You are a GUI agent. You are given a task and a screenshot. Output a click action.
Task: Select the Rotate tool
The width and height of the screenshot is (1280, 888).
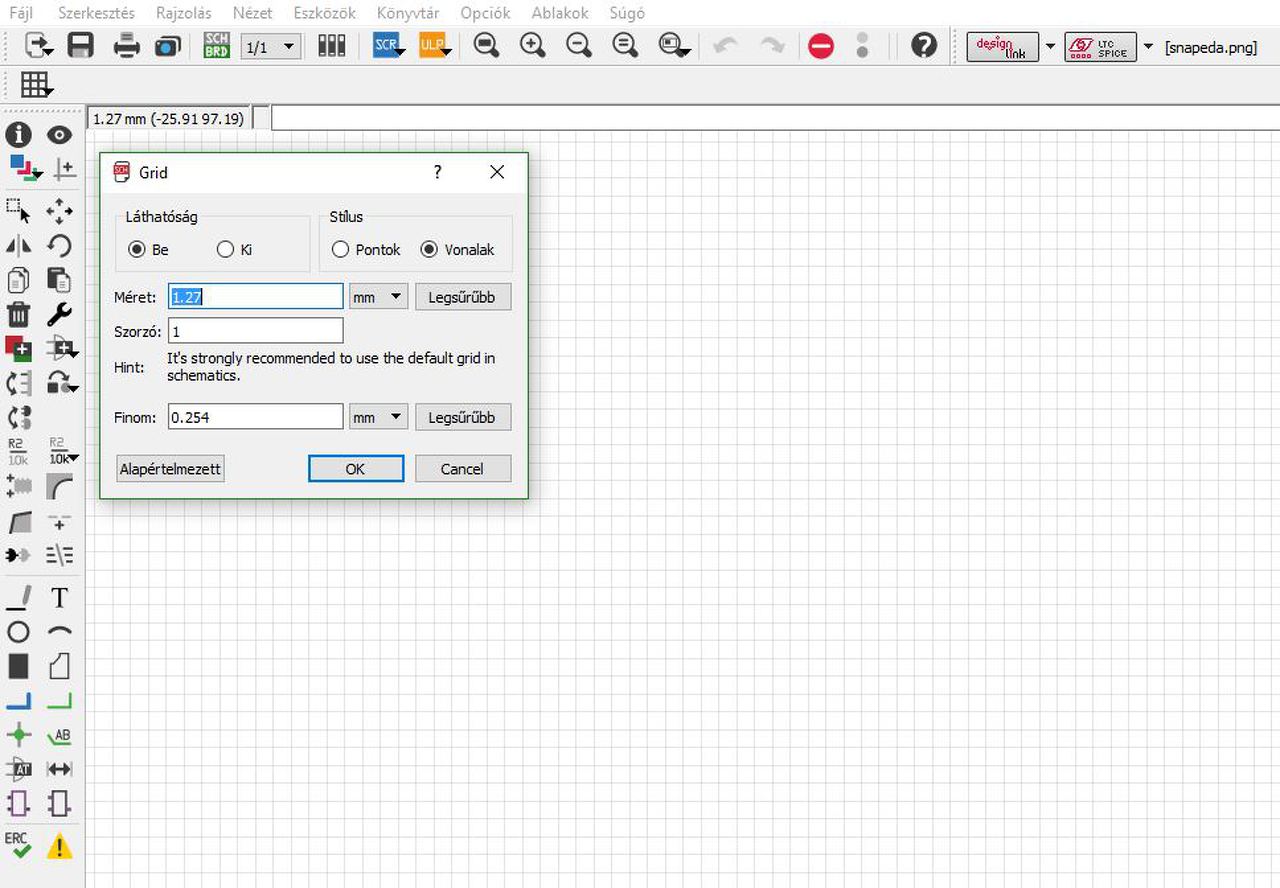tap(60, 245)
